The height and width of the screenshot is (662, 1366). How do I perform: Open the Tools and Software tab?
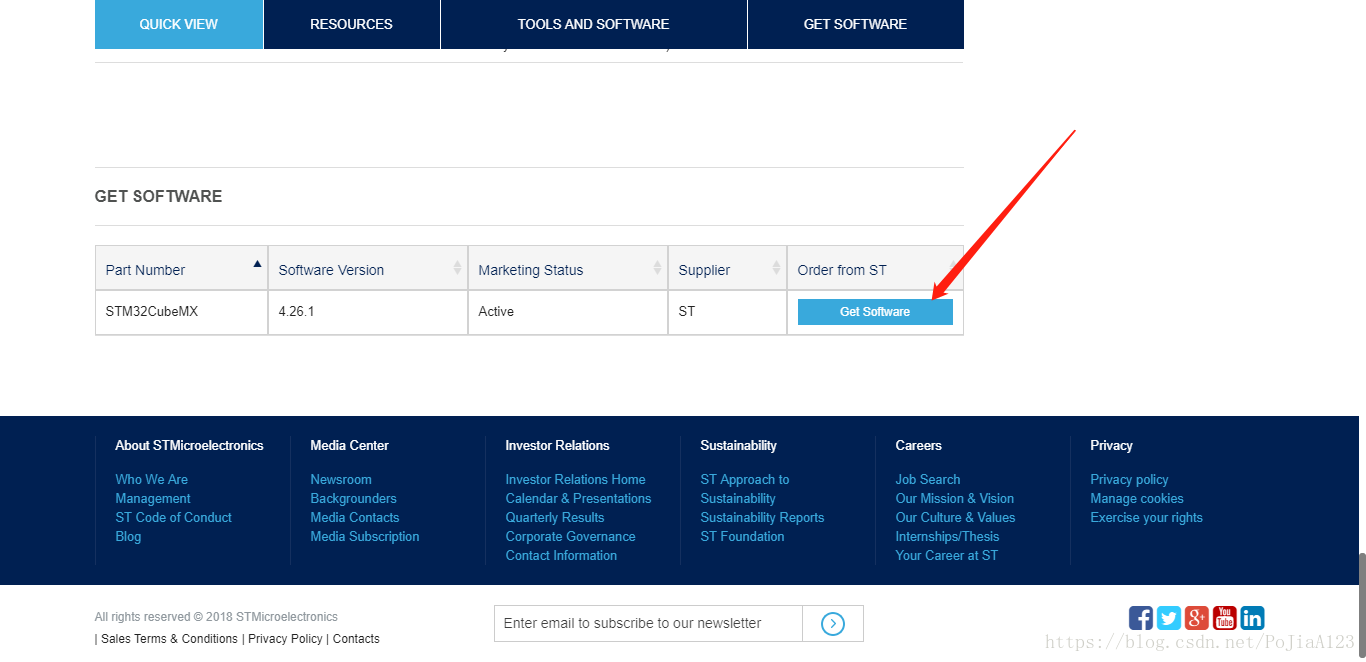click(x=594, y=24)
